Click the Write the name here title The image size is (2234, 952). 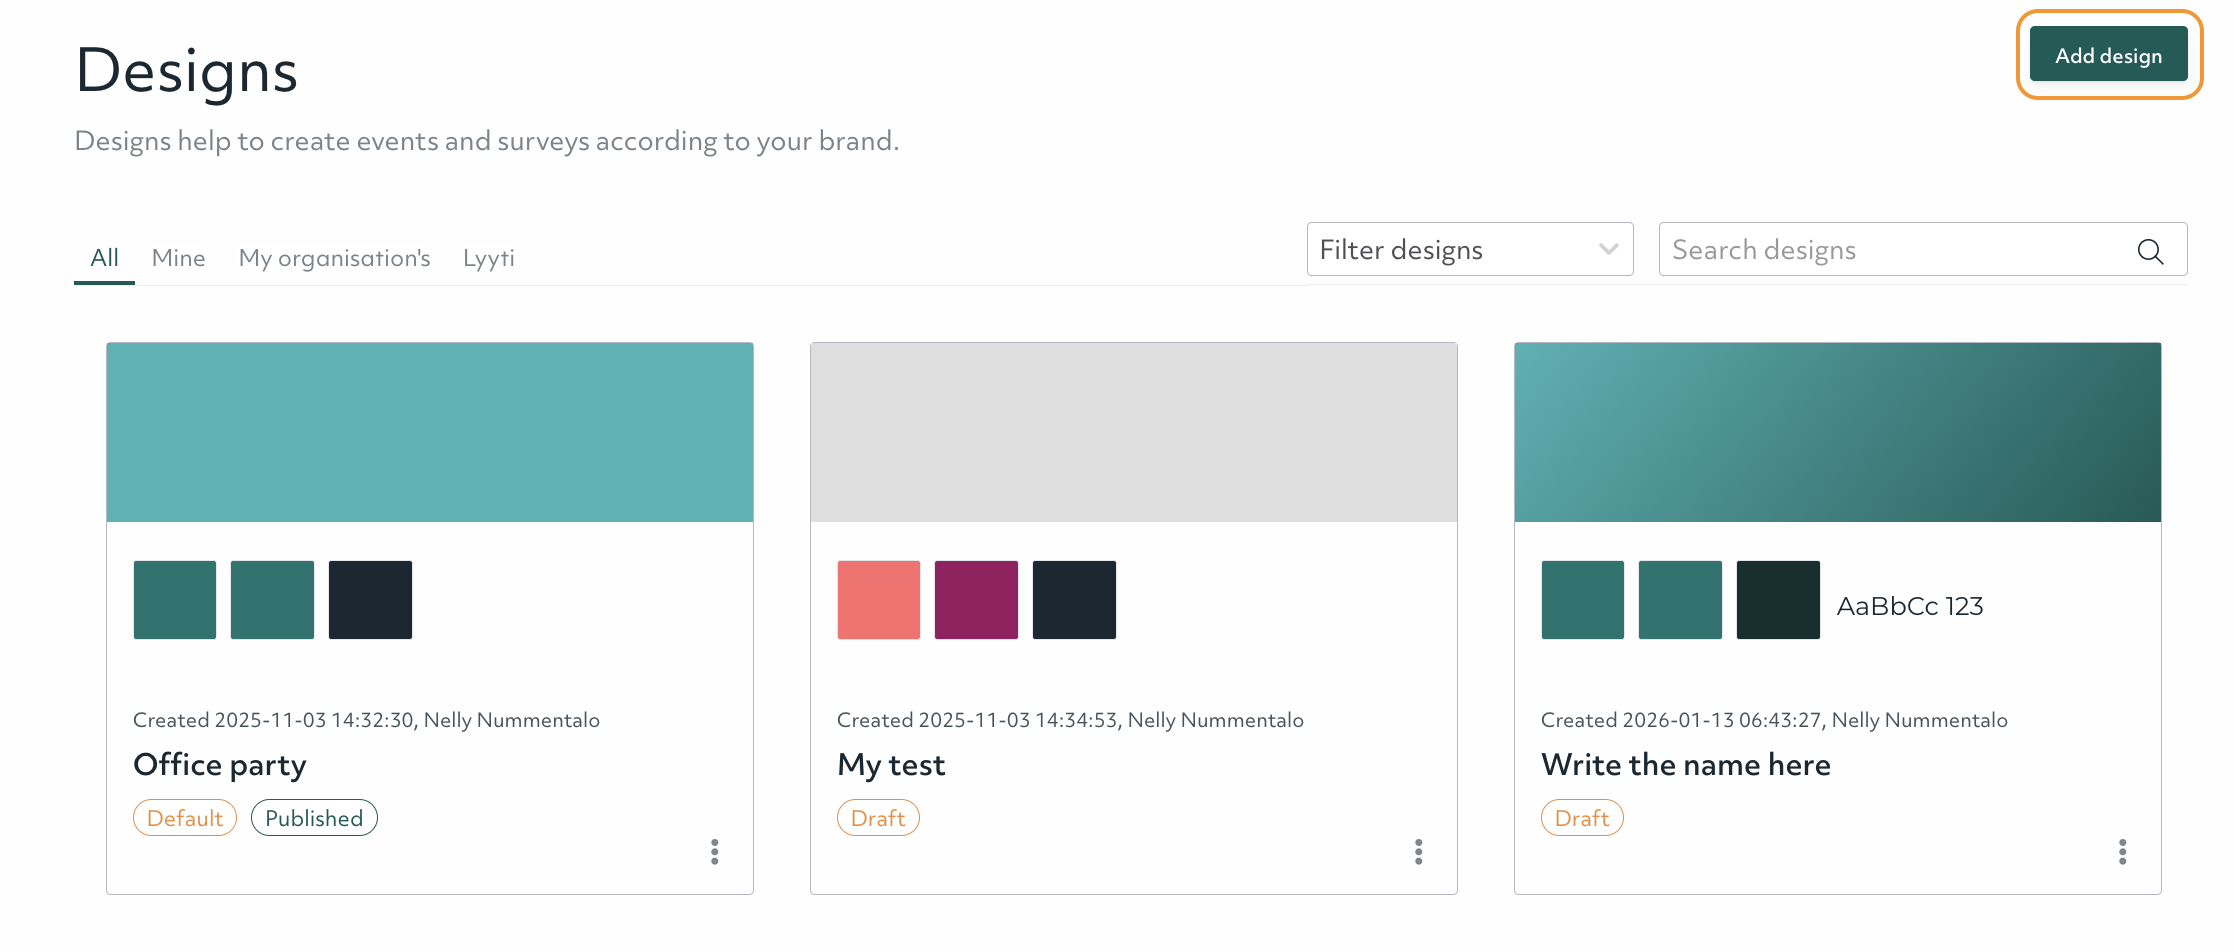pyautogui.click(x=1685, y=765)
